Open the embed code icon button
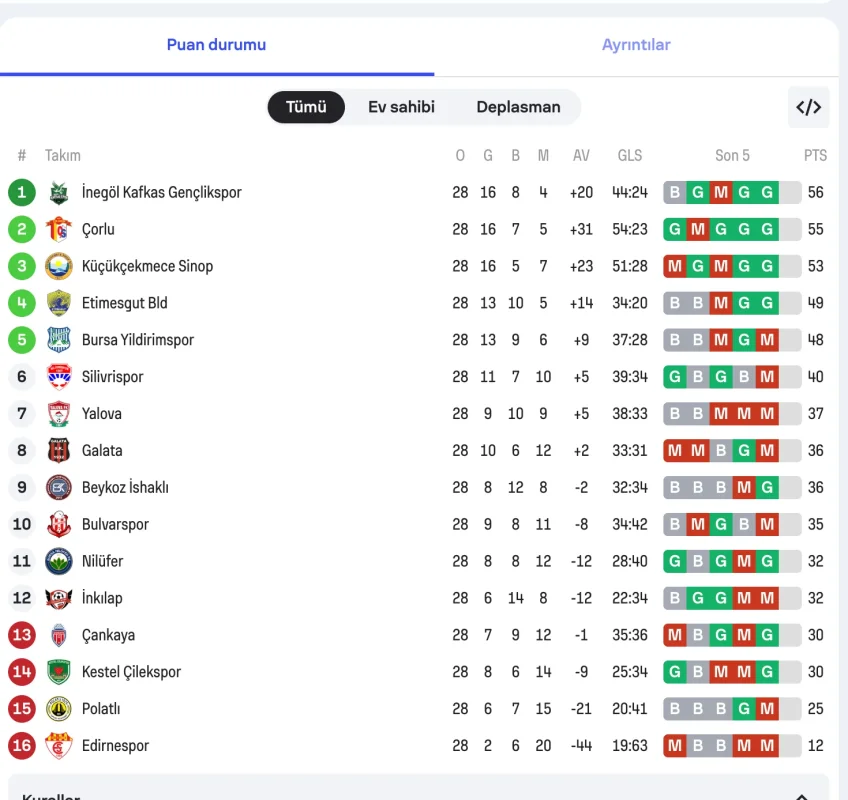This screenshot has width=848, height=800. (808, 107)
